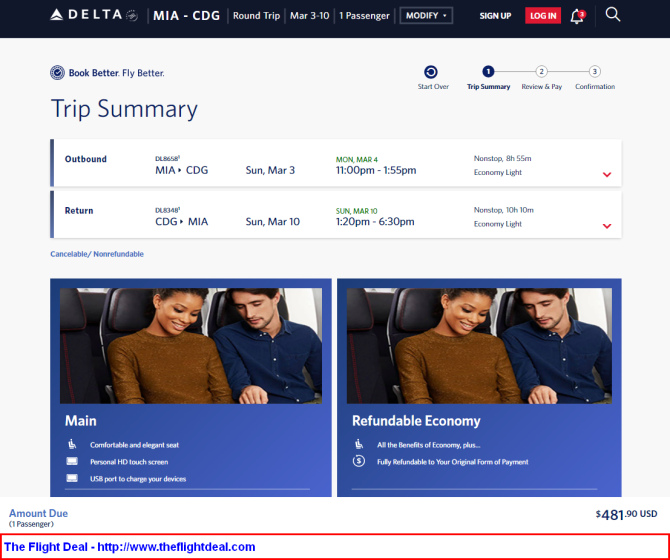Image resolution: width=670 pixels, height=560 pixels.
Task: Click return flight number DL8348
Action: click(168, 210)
